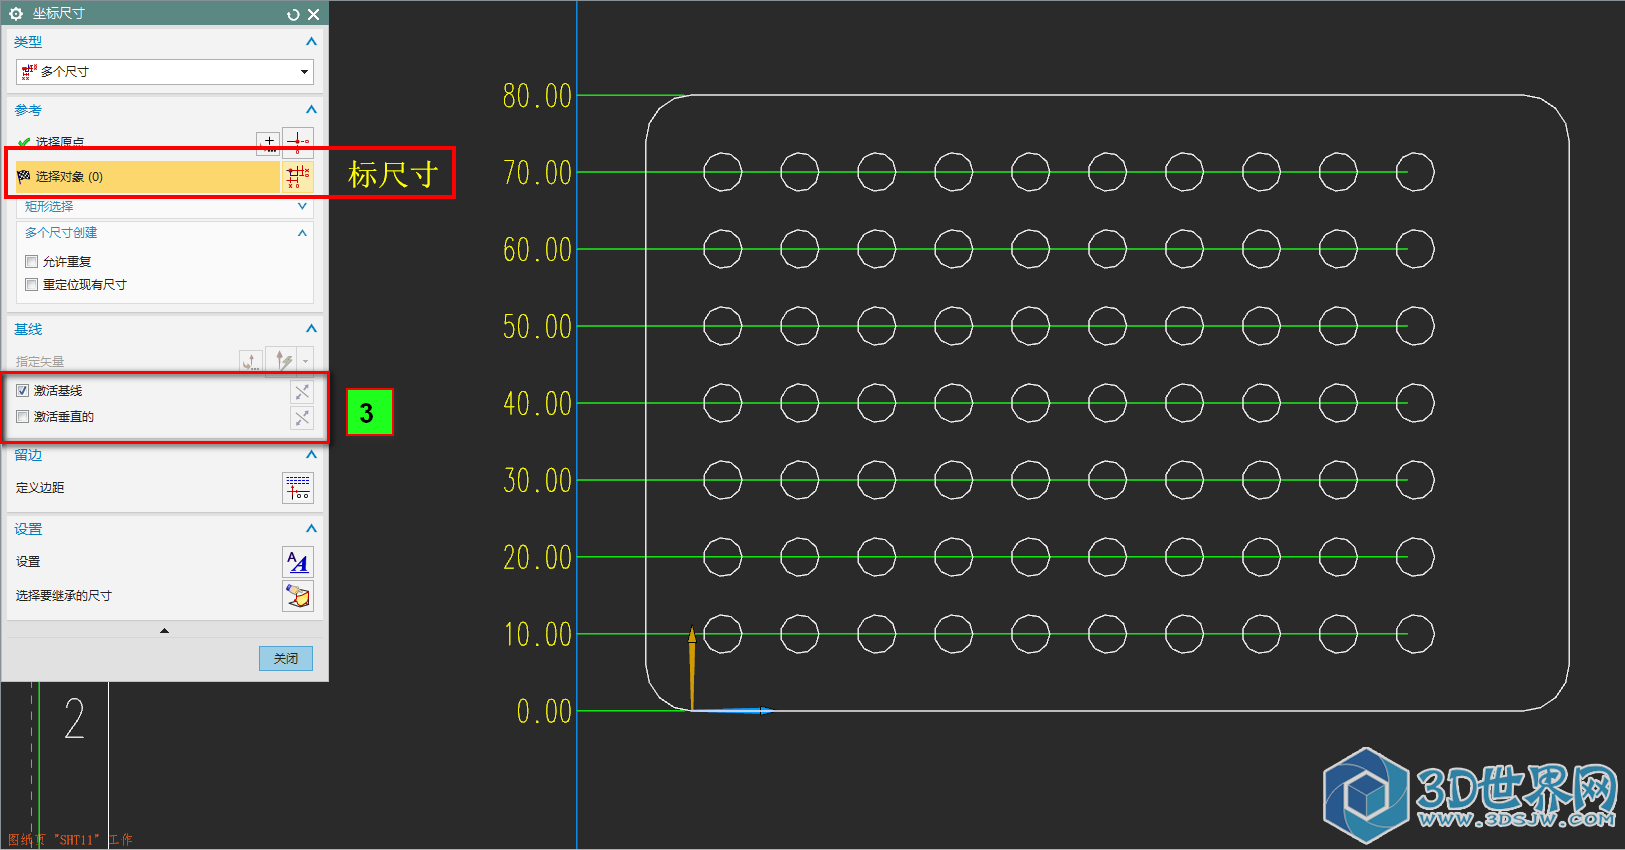Select the 0.00 origin dimension text
Image resolution: width=1625 pixels, height=850 pixels.
coord(544,712)
